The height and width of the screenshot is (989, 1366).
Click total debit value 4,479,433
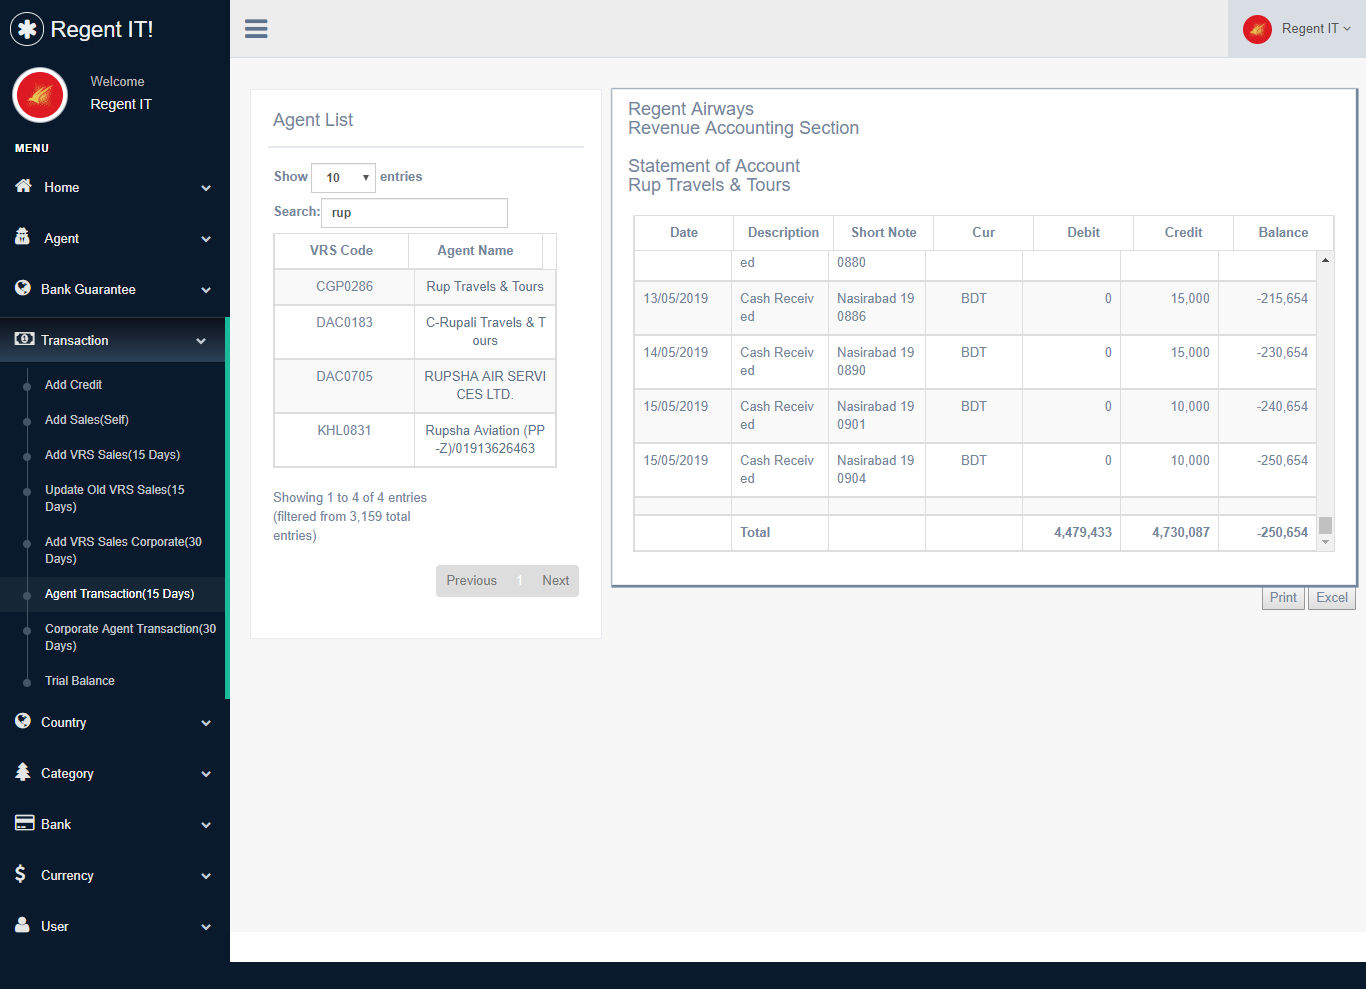coord(1083,533)
